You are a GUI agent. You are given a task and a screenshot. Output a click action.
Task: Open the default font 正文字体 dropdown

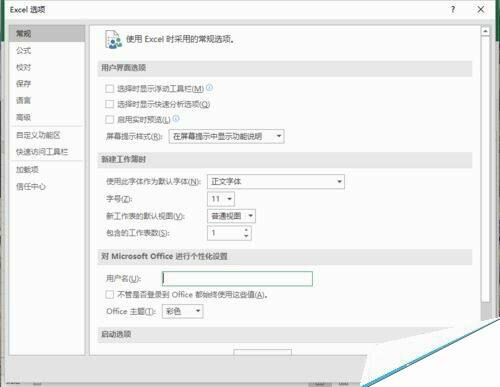(276, 182)
